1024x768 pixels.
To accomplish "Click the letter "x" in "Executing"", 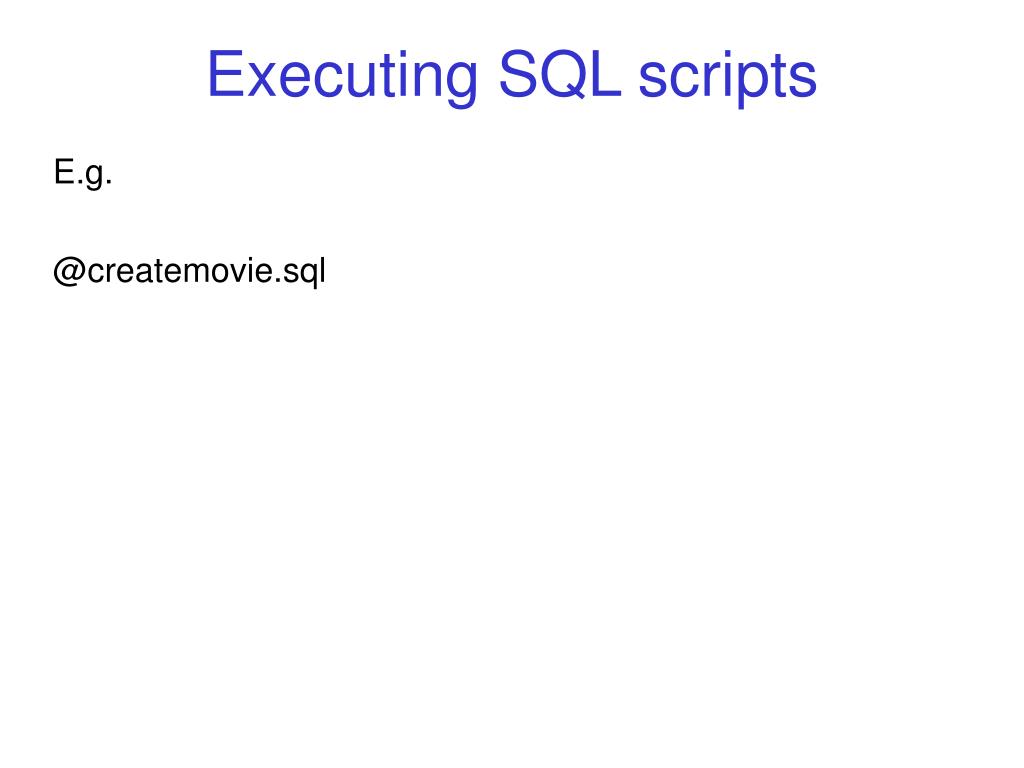I will tap(262, 80).
